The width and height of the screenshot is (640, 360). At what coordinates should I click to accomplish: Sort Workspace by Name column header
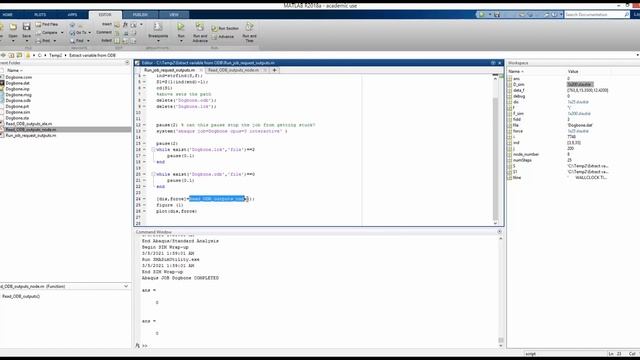coord(516,71)
